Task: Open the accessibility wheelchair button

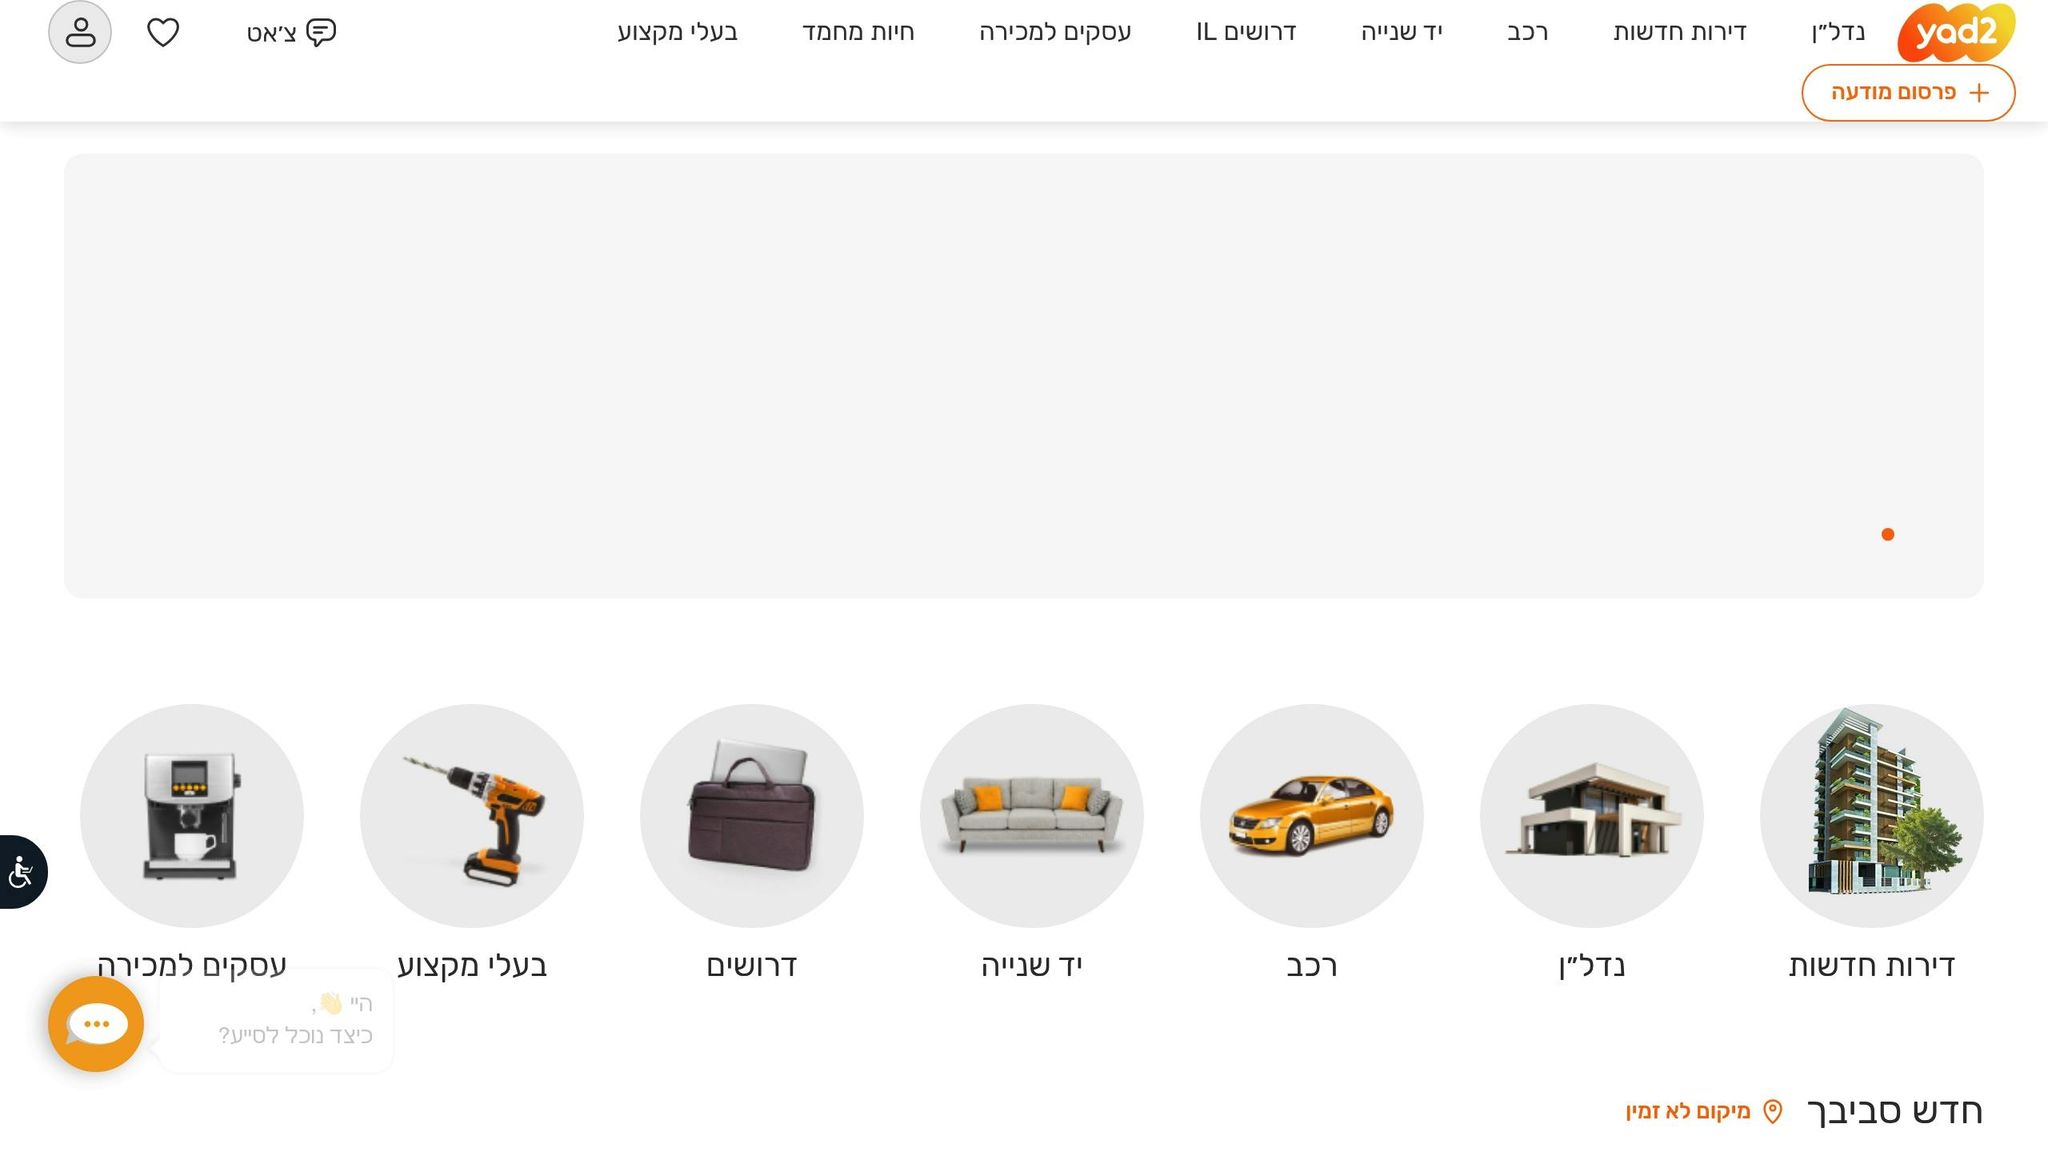Action: click(x=21, y=872)
